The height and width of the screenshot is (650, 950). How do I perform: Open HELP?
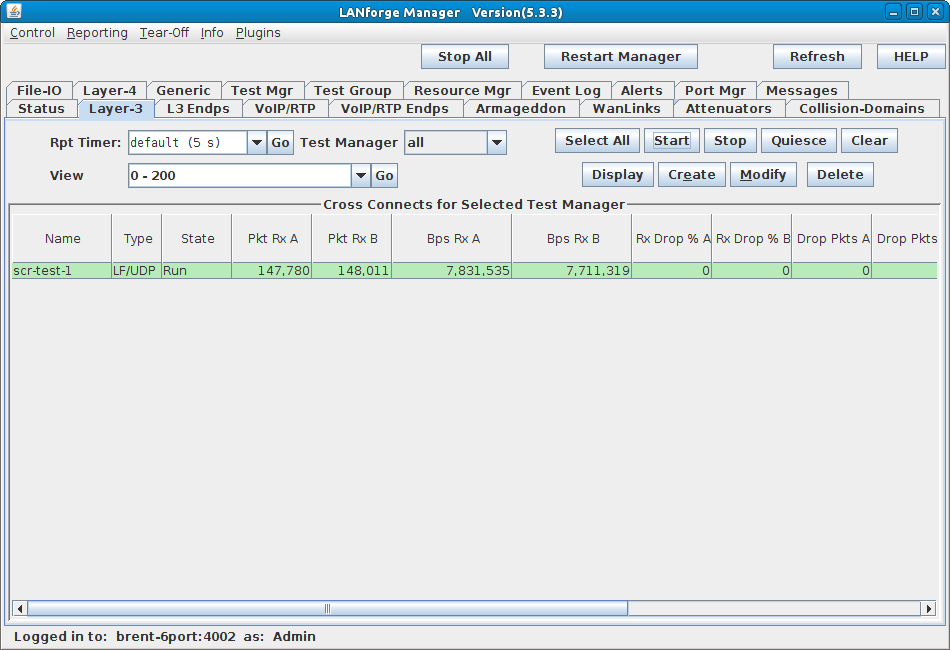[911, 56]
